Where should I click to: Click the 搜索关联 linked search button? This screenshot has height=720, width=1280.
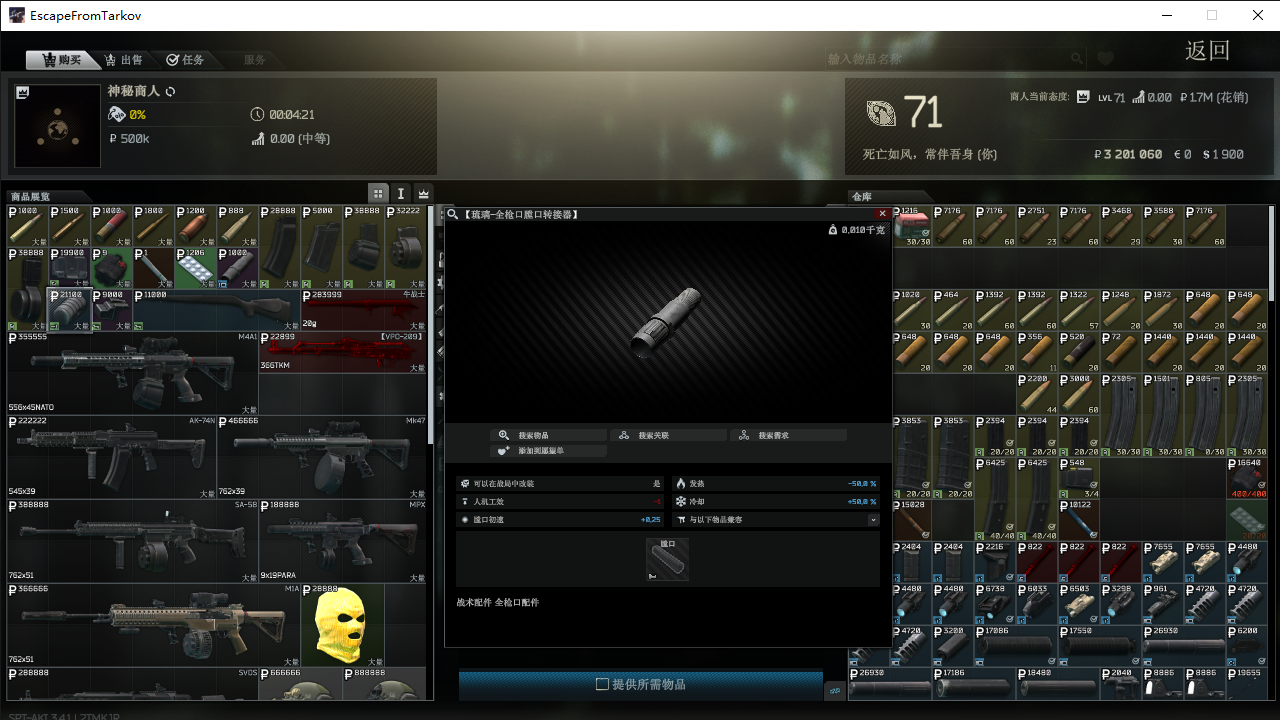click(x=668, y=435)
